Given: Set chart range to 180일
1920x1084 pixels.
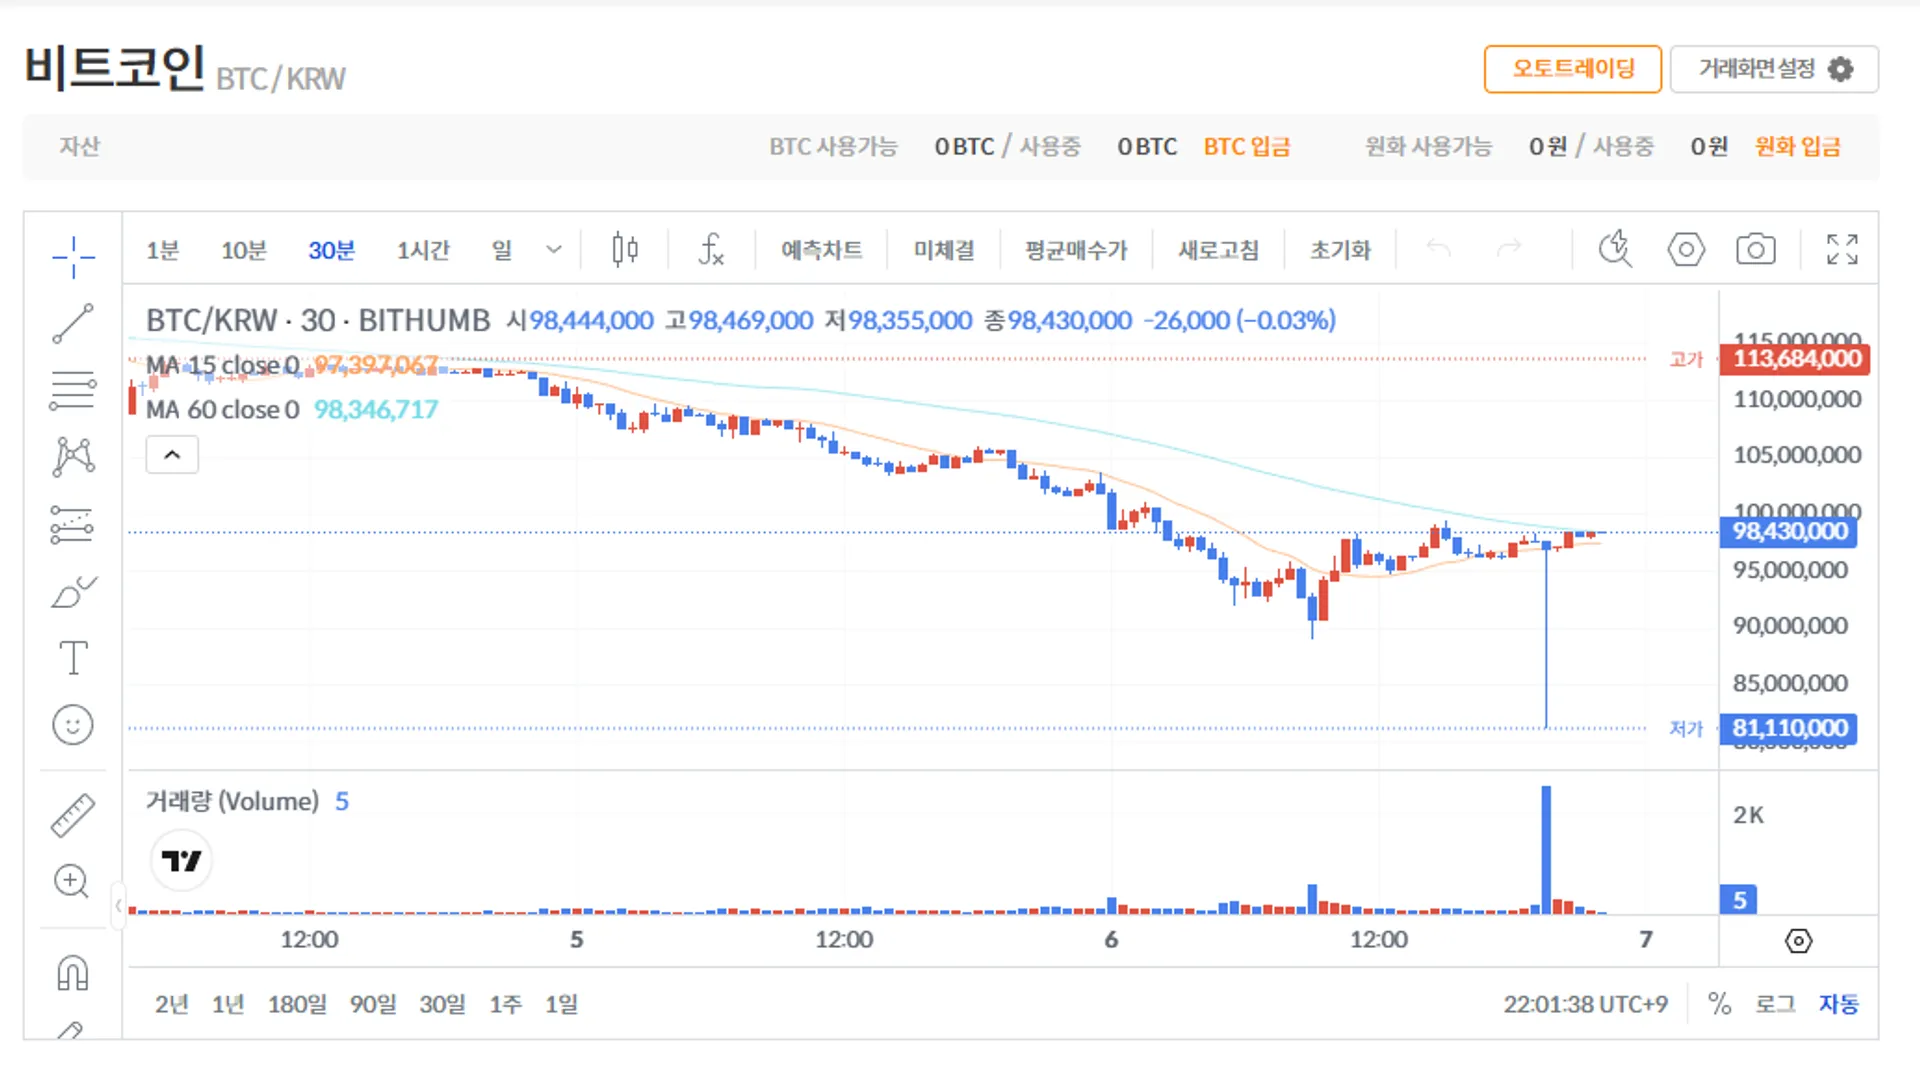Looking at the screenshot, I should pos(296,1004).
